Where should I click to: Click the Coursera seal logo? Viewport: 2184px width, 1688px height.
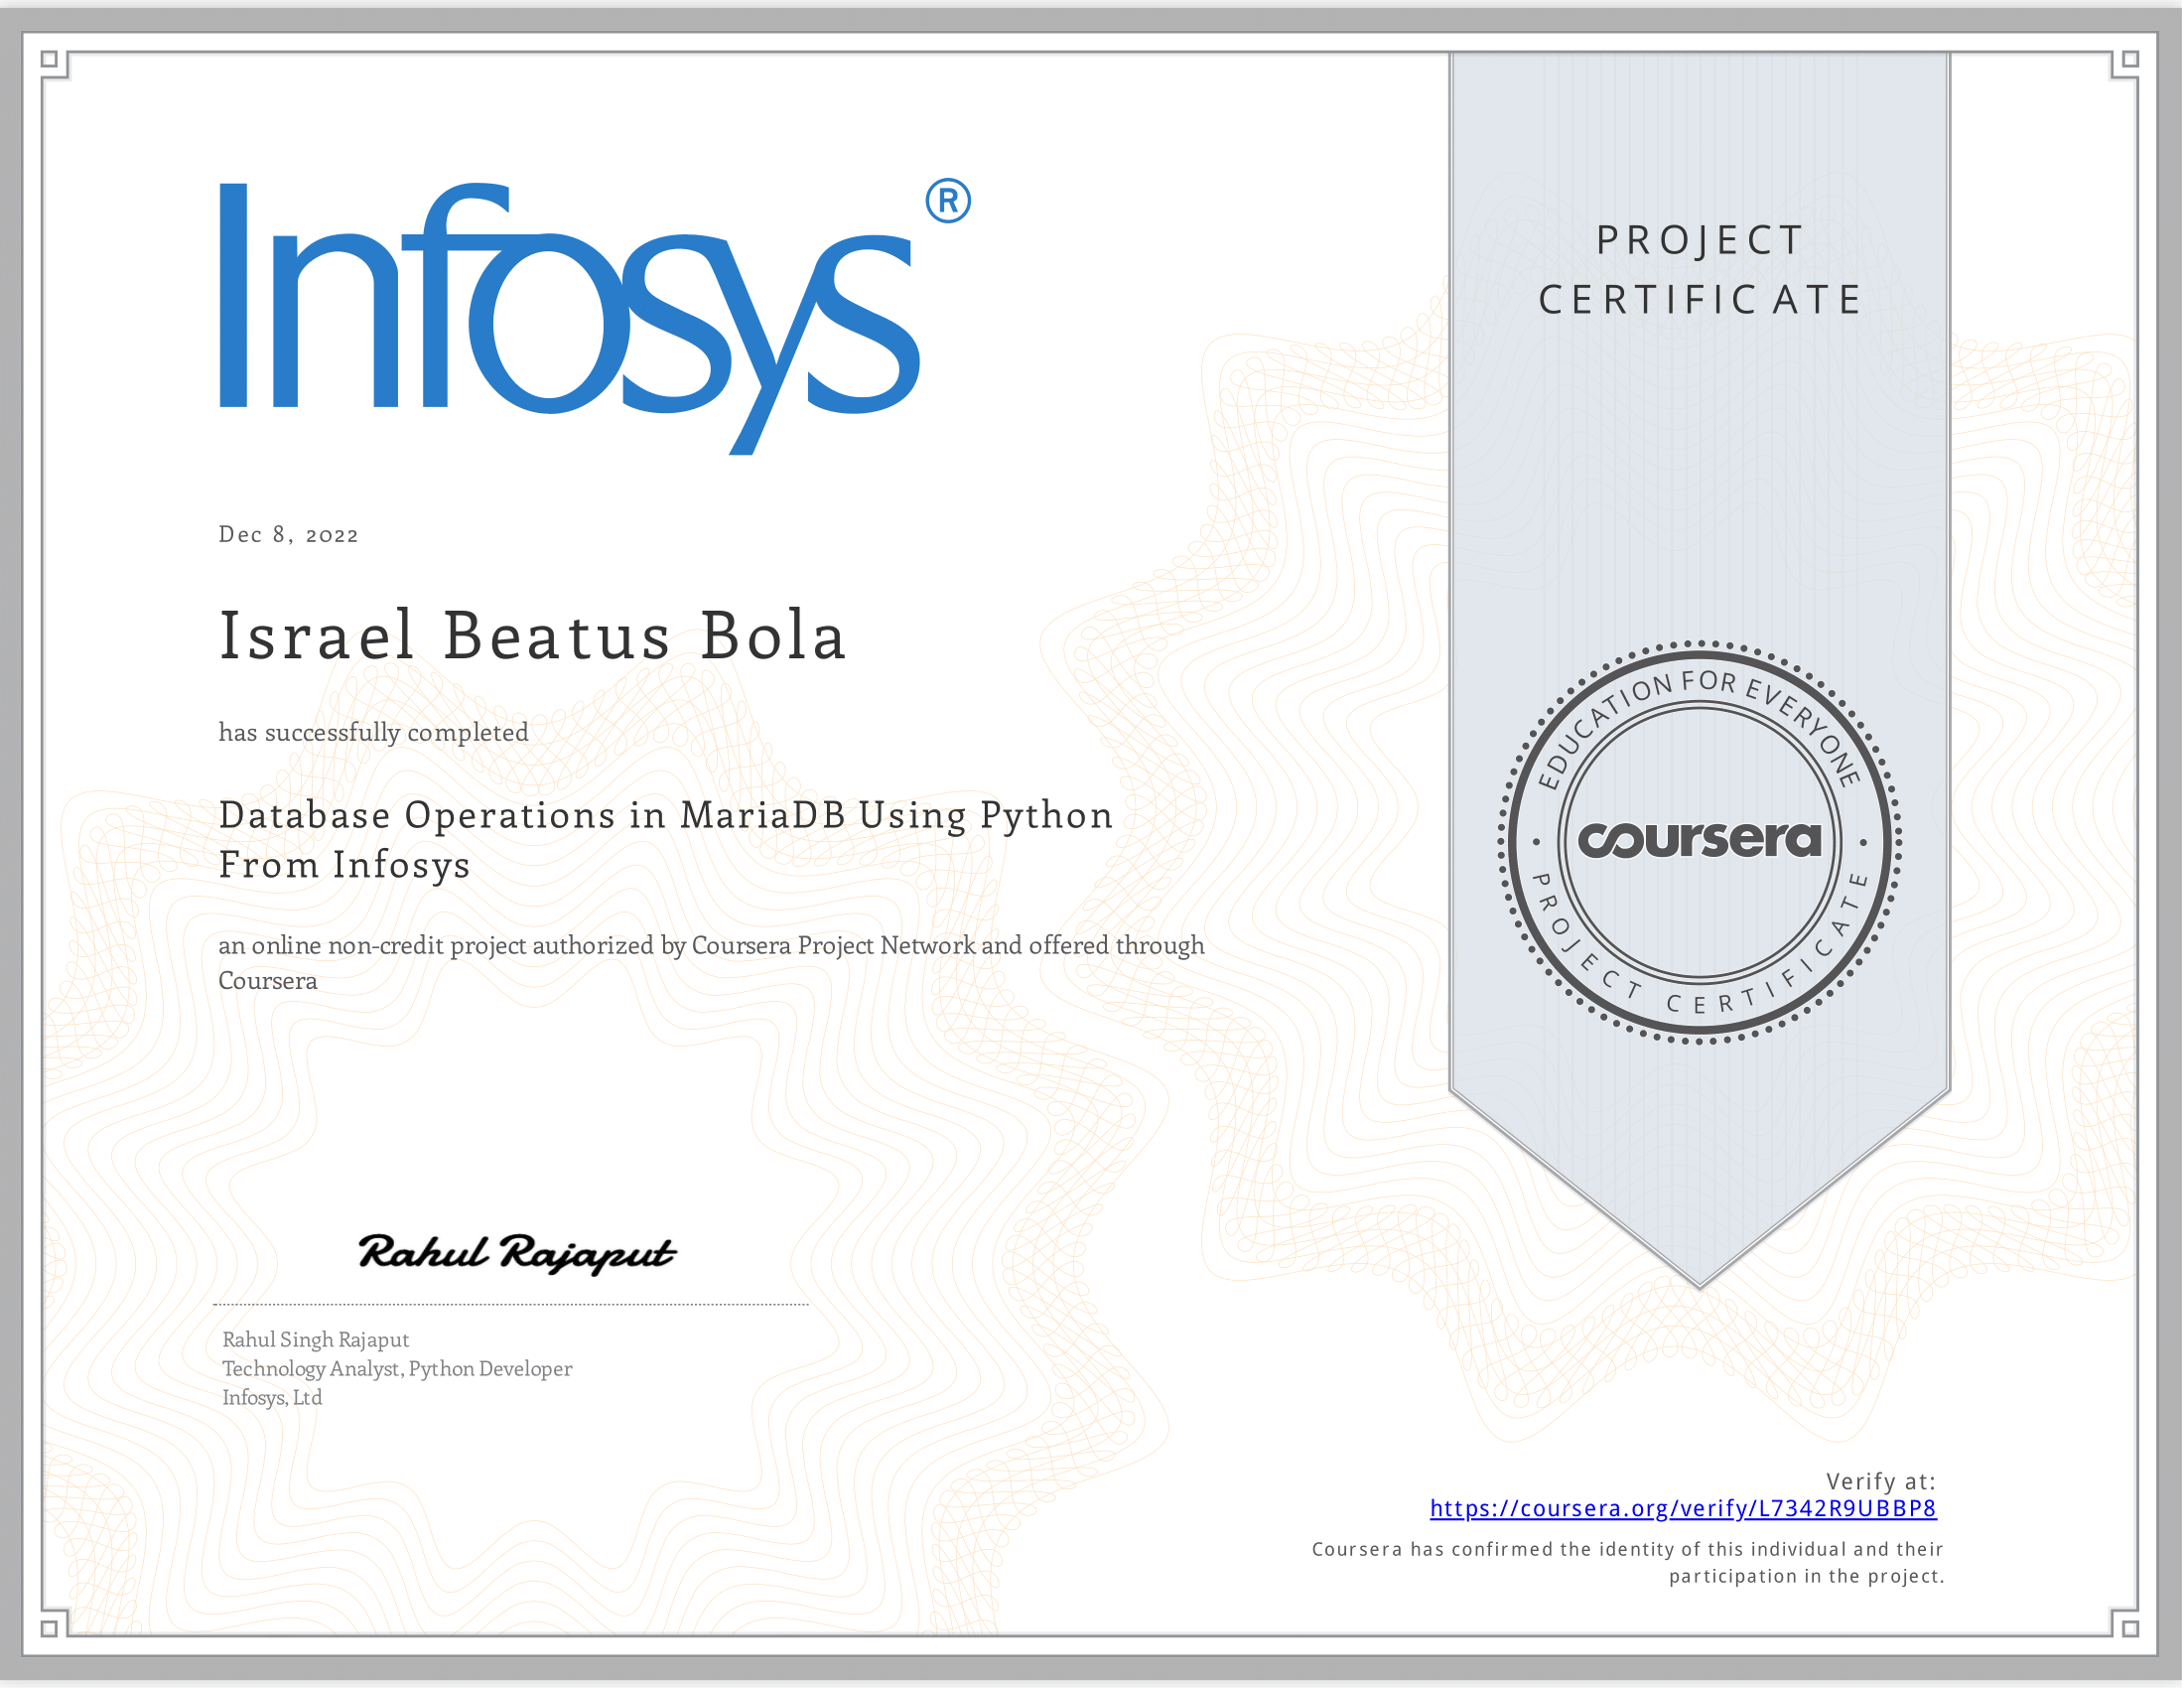point(1700,842)
